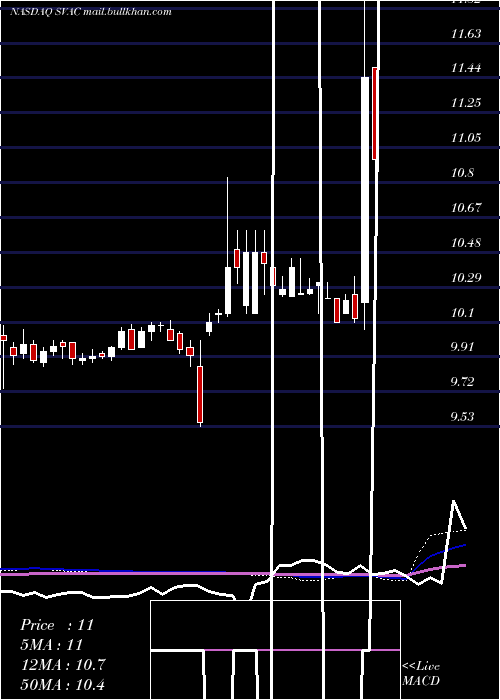Click the long red candlestick dropping to 9.53

tap(200, 394)
